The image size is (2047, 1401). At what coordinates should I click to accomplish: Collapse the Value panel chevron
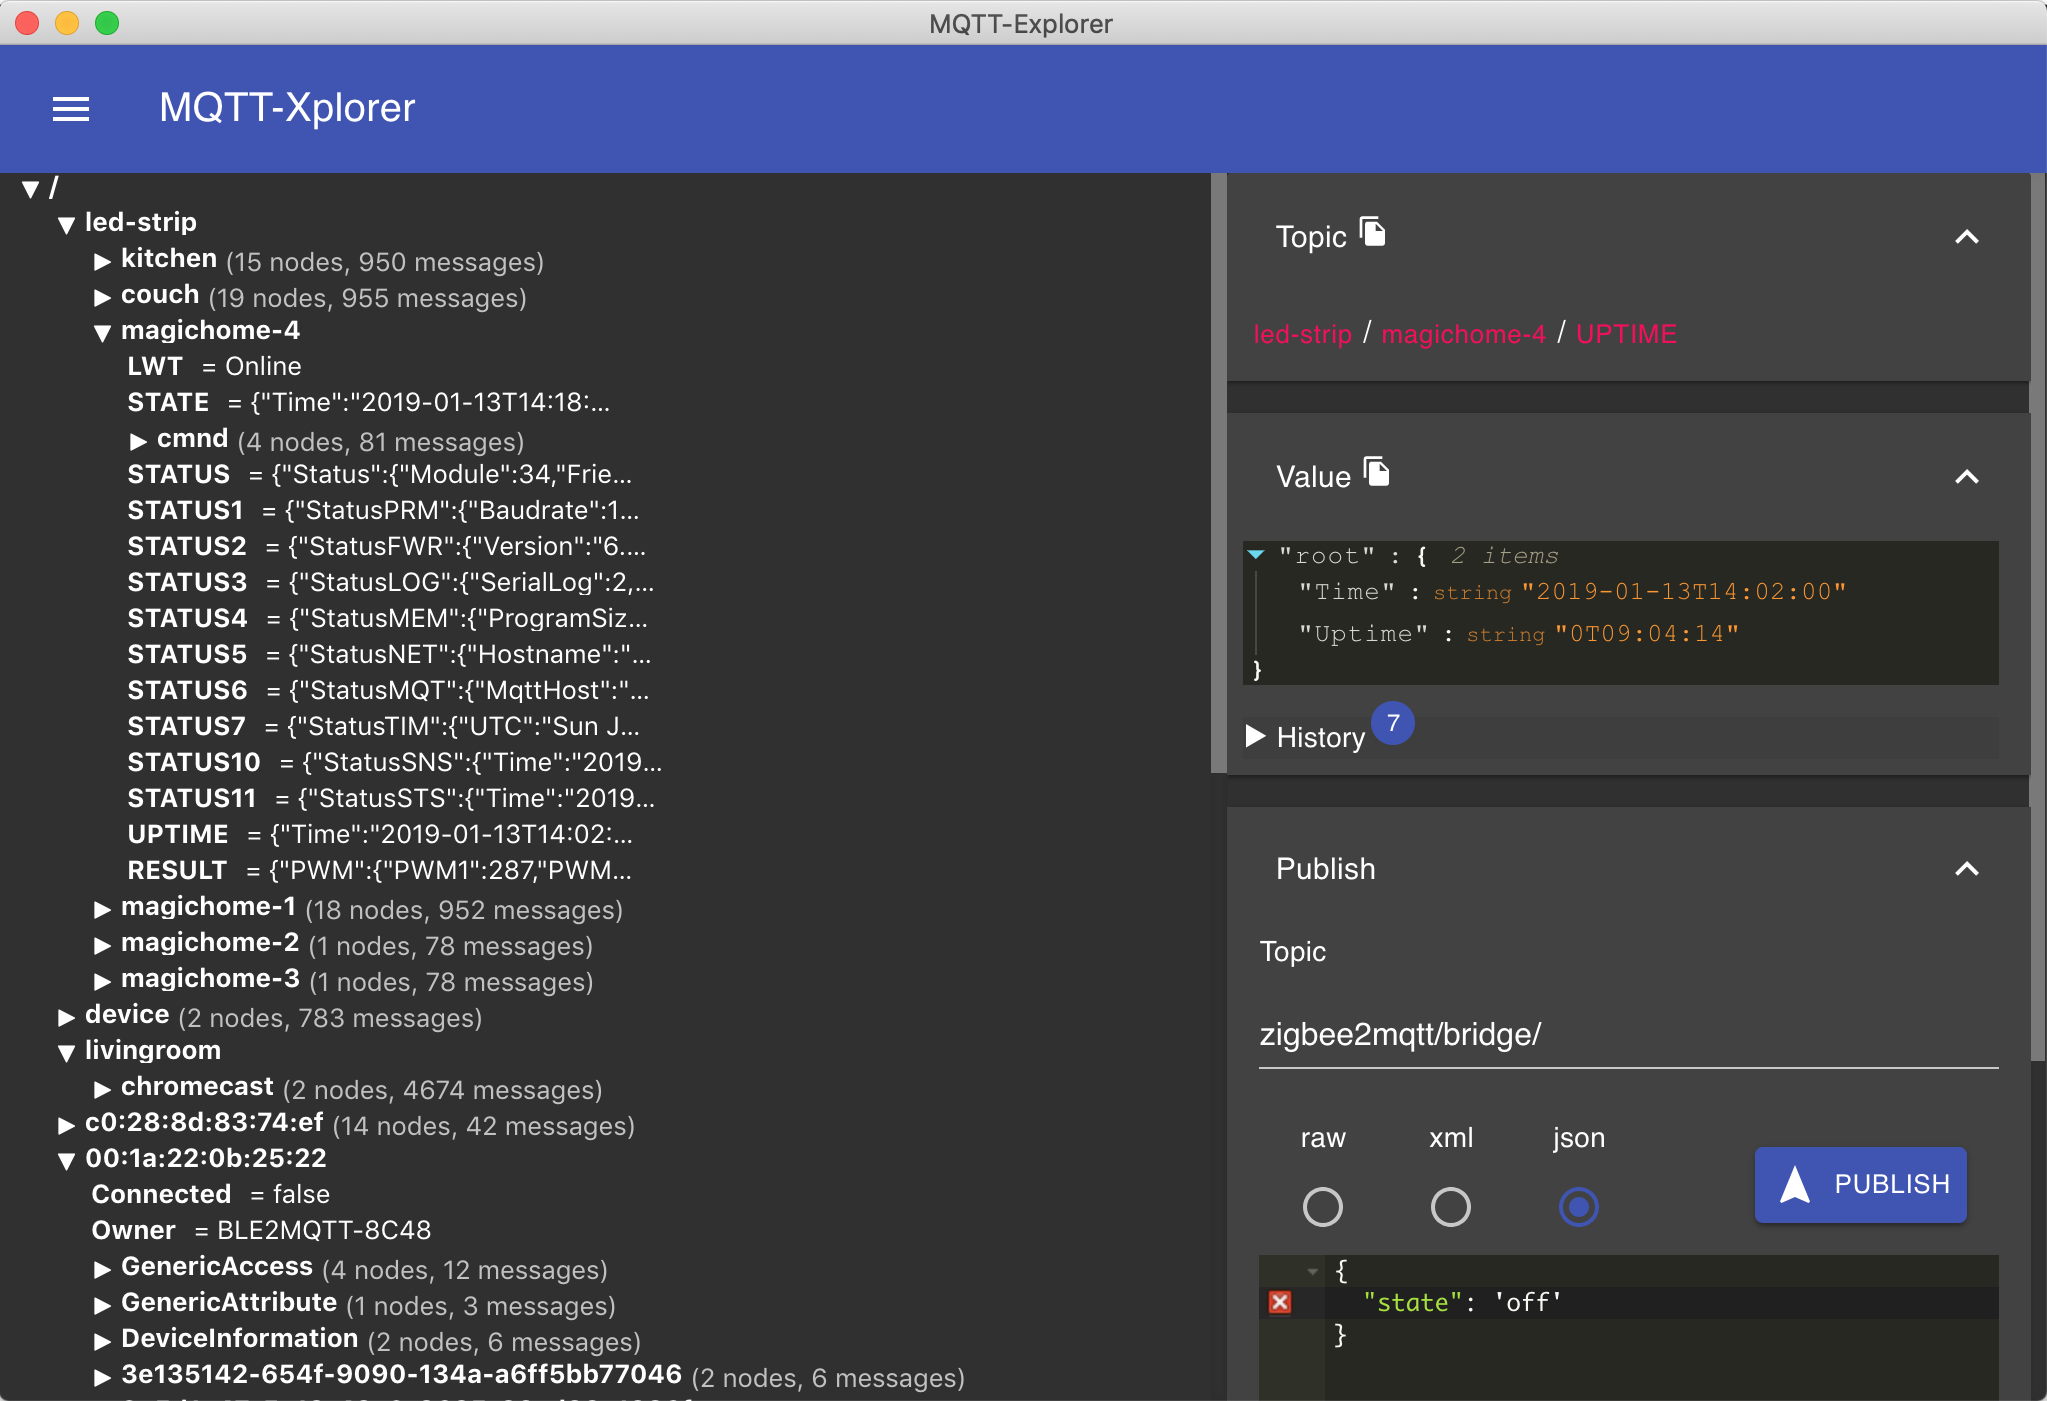click(1966, 477)
